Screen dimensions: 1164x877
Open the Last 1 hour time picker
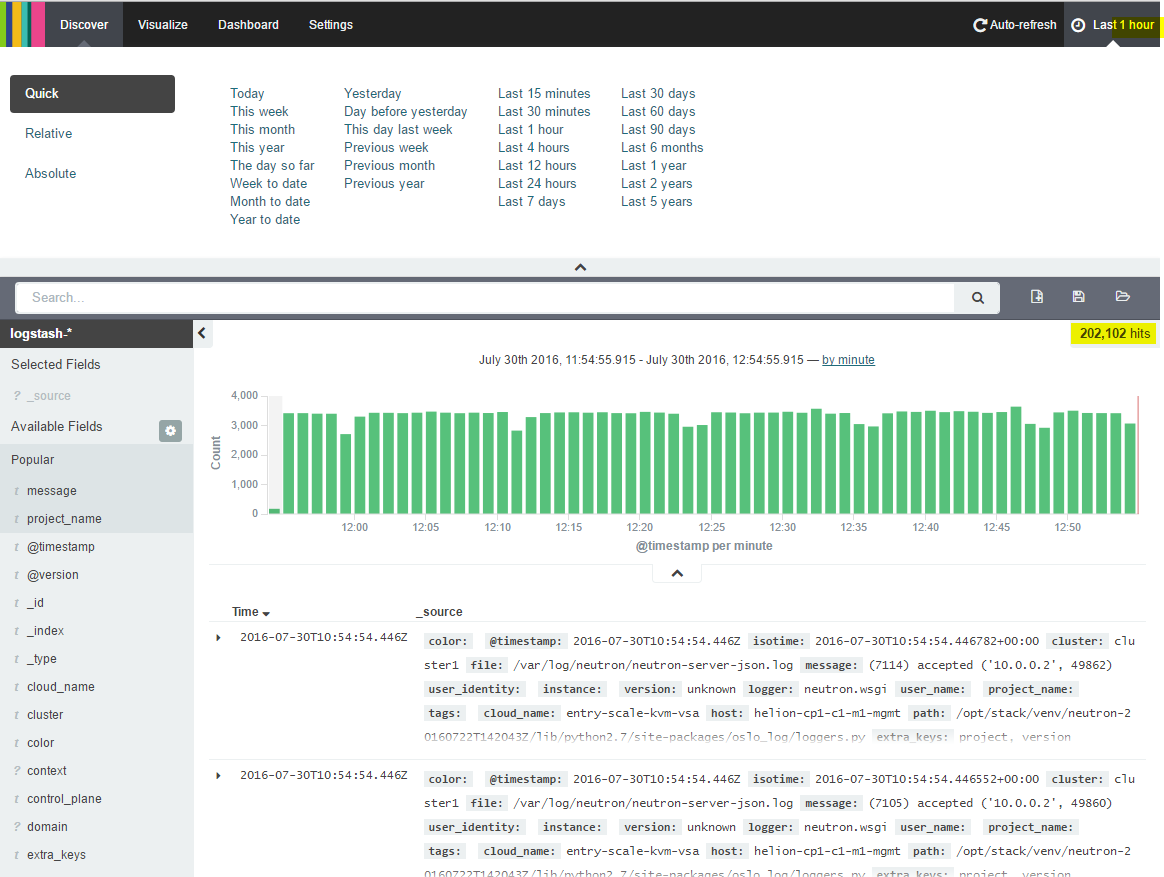1112,25
